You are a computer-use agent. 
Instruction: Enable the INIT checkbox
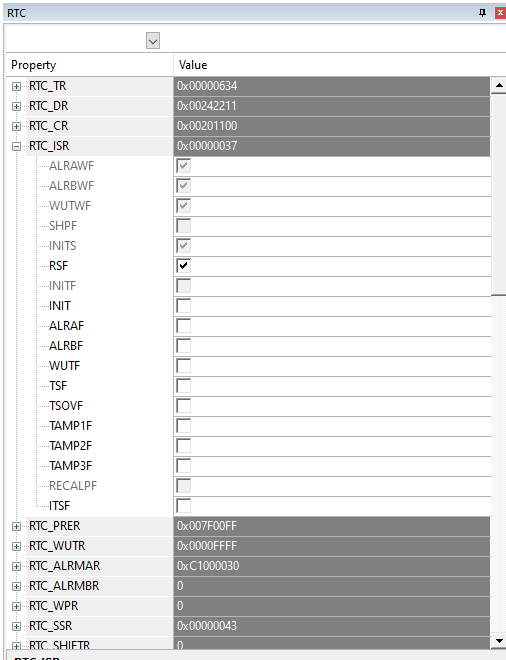[184, 306]
